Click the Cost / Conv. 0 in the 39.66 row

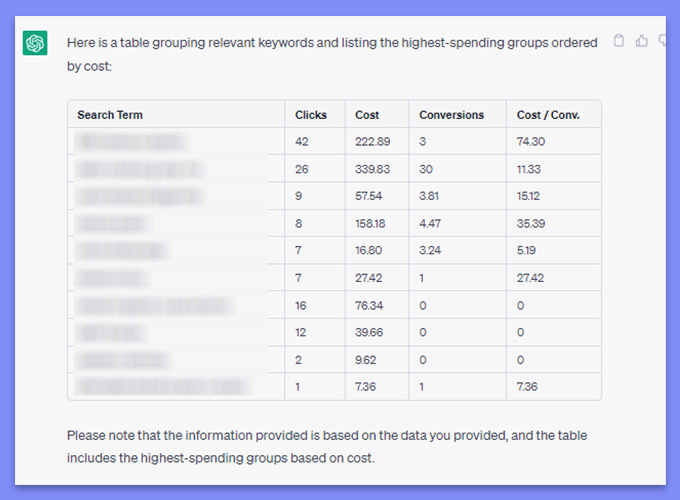pos(520,333)
